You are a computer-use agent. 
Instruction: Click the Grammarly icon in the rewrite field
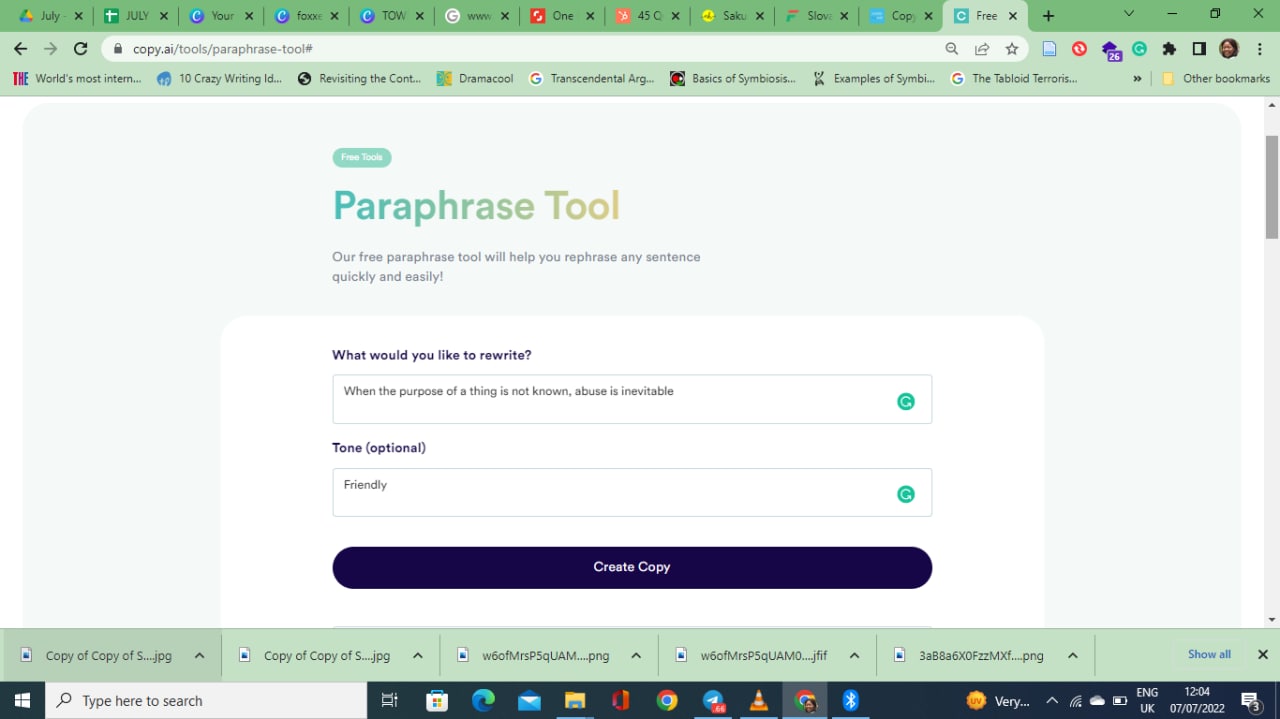point(906,401)
